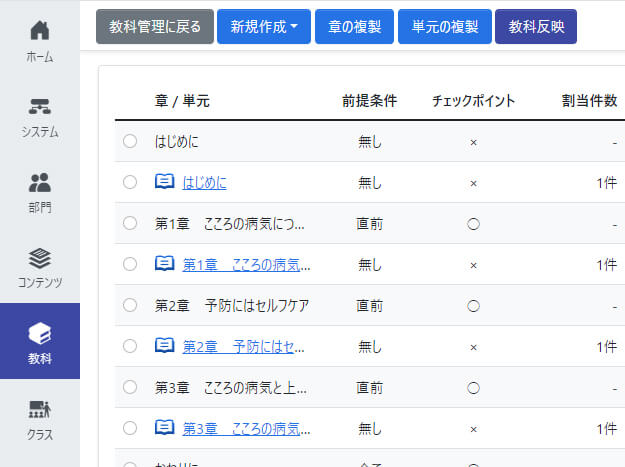Click 教科管理に戻る button
The width and height of the screenshot is (625, 467).
(x=155, y=27)
